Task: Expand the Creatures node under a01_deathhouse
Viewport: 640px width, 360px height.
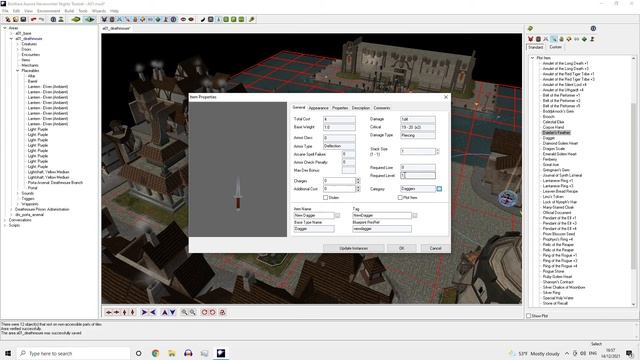Action: pyautogui.click(x=18, y=44)
